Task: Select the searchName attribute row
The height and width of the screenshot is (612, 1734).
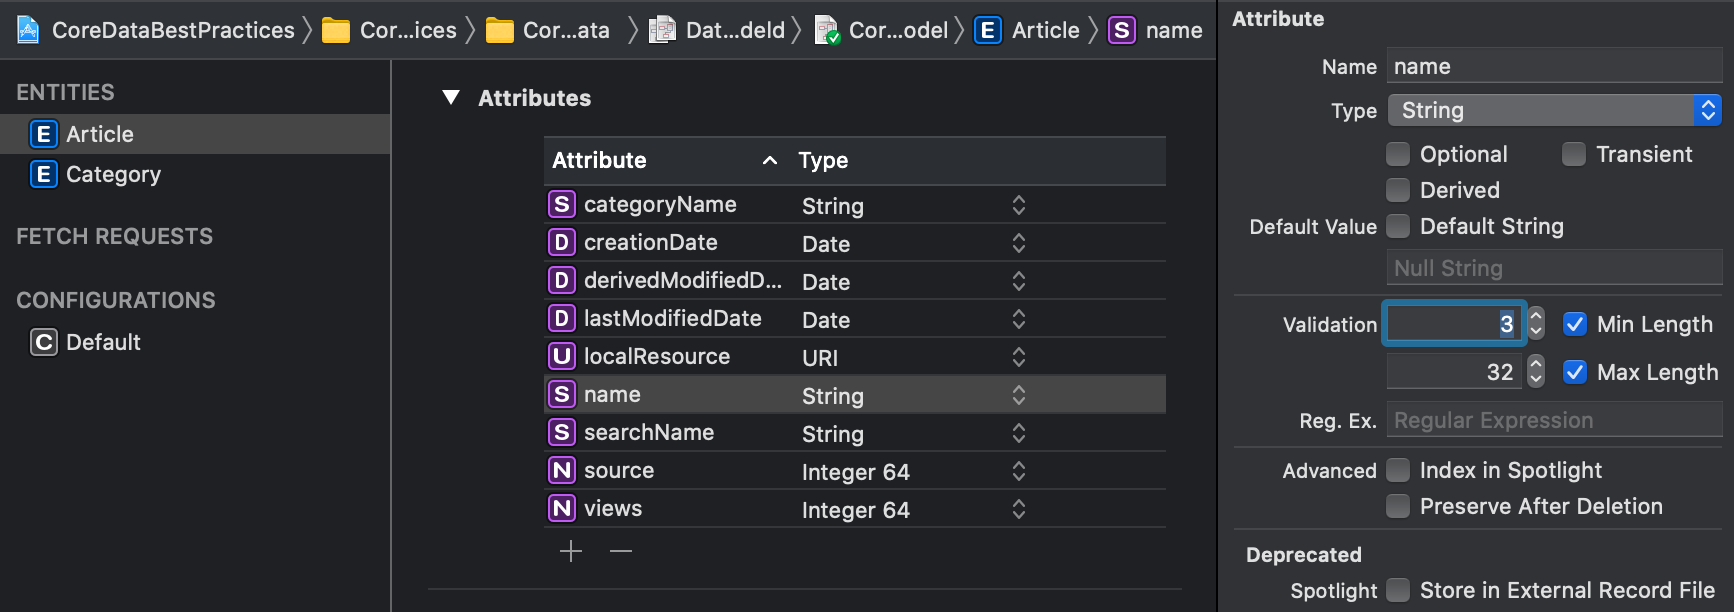Action: [648, 433]
